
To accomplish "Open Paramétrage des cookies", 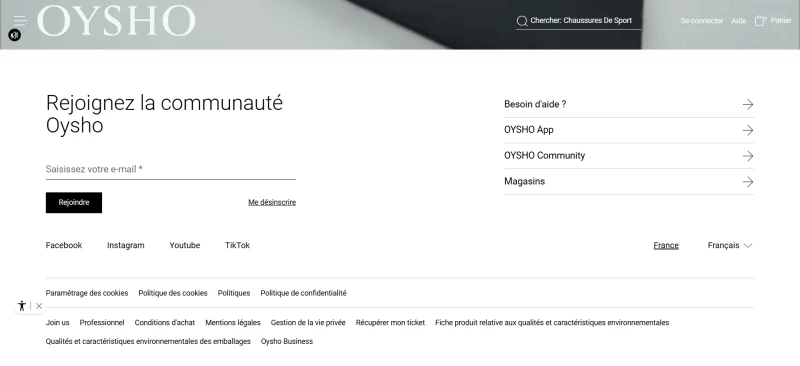I will (87, 293).
